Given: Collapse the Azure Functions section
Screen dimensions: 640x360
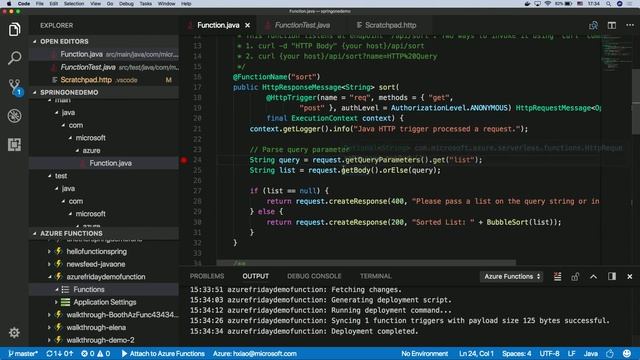Looking at the screenshot, I should click(35, 233).
